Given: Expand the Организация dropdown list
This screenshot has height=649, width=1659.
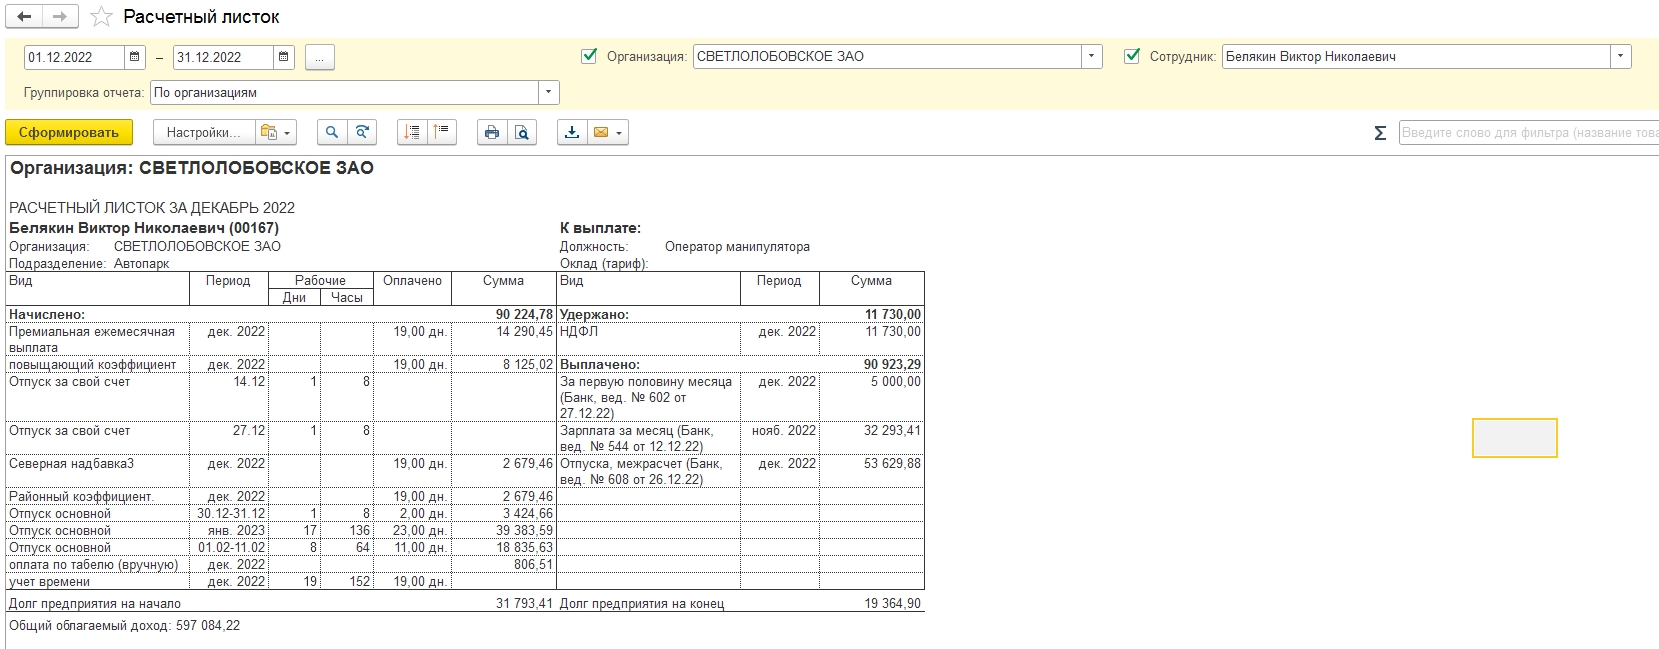Looking at the screenshot, I should 1092,57.
